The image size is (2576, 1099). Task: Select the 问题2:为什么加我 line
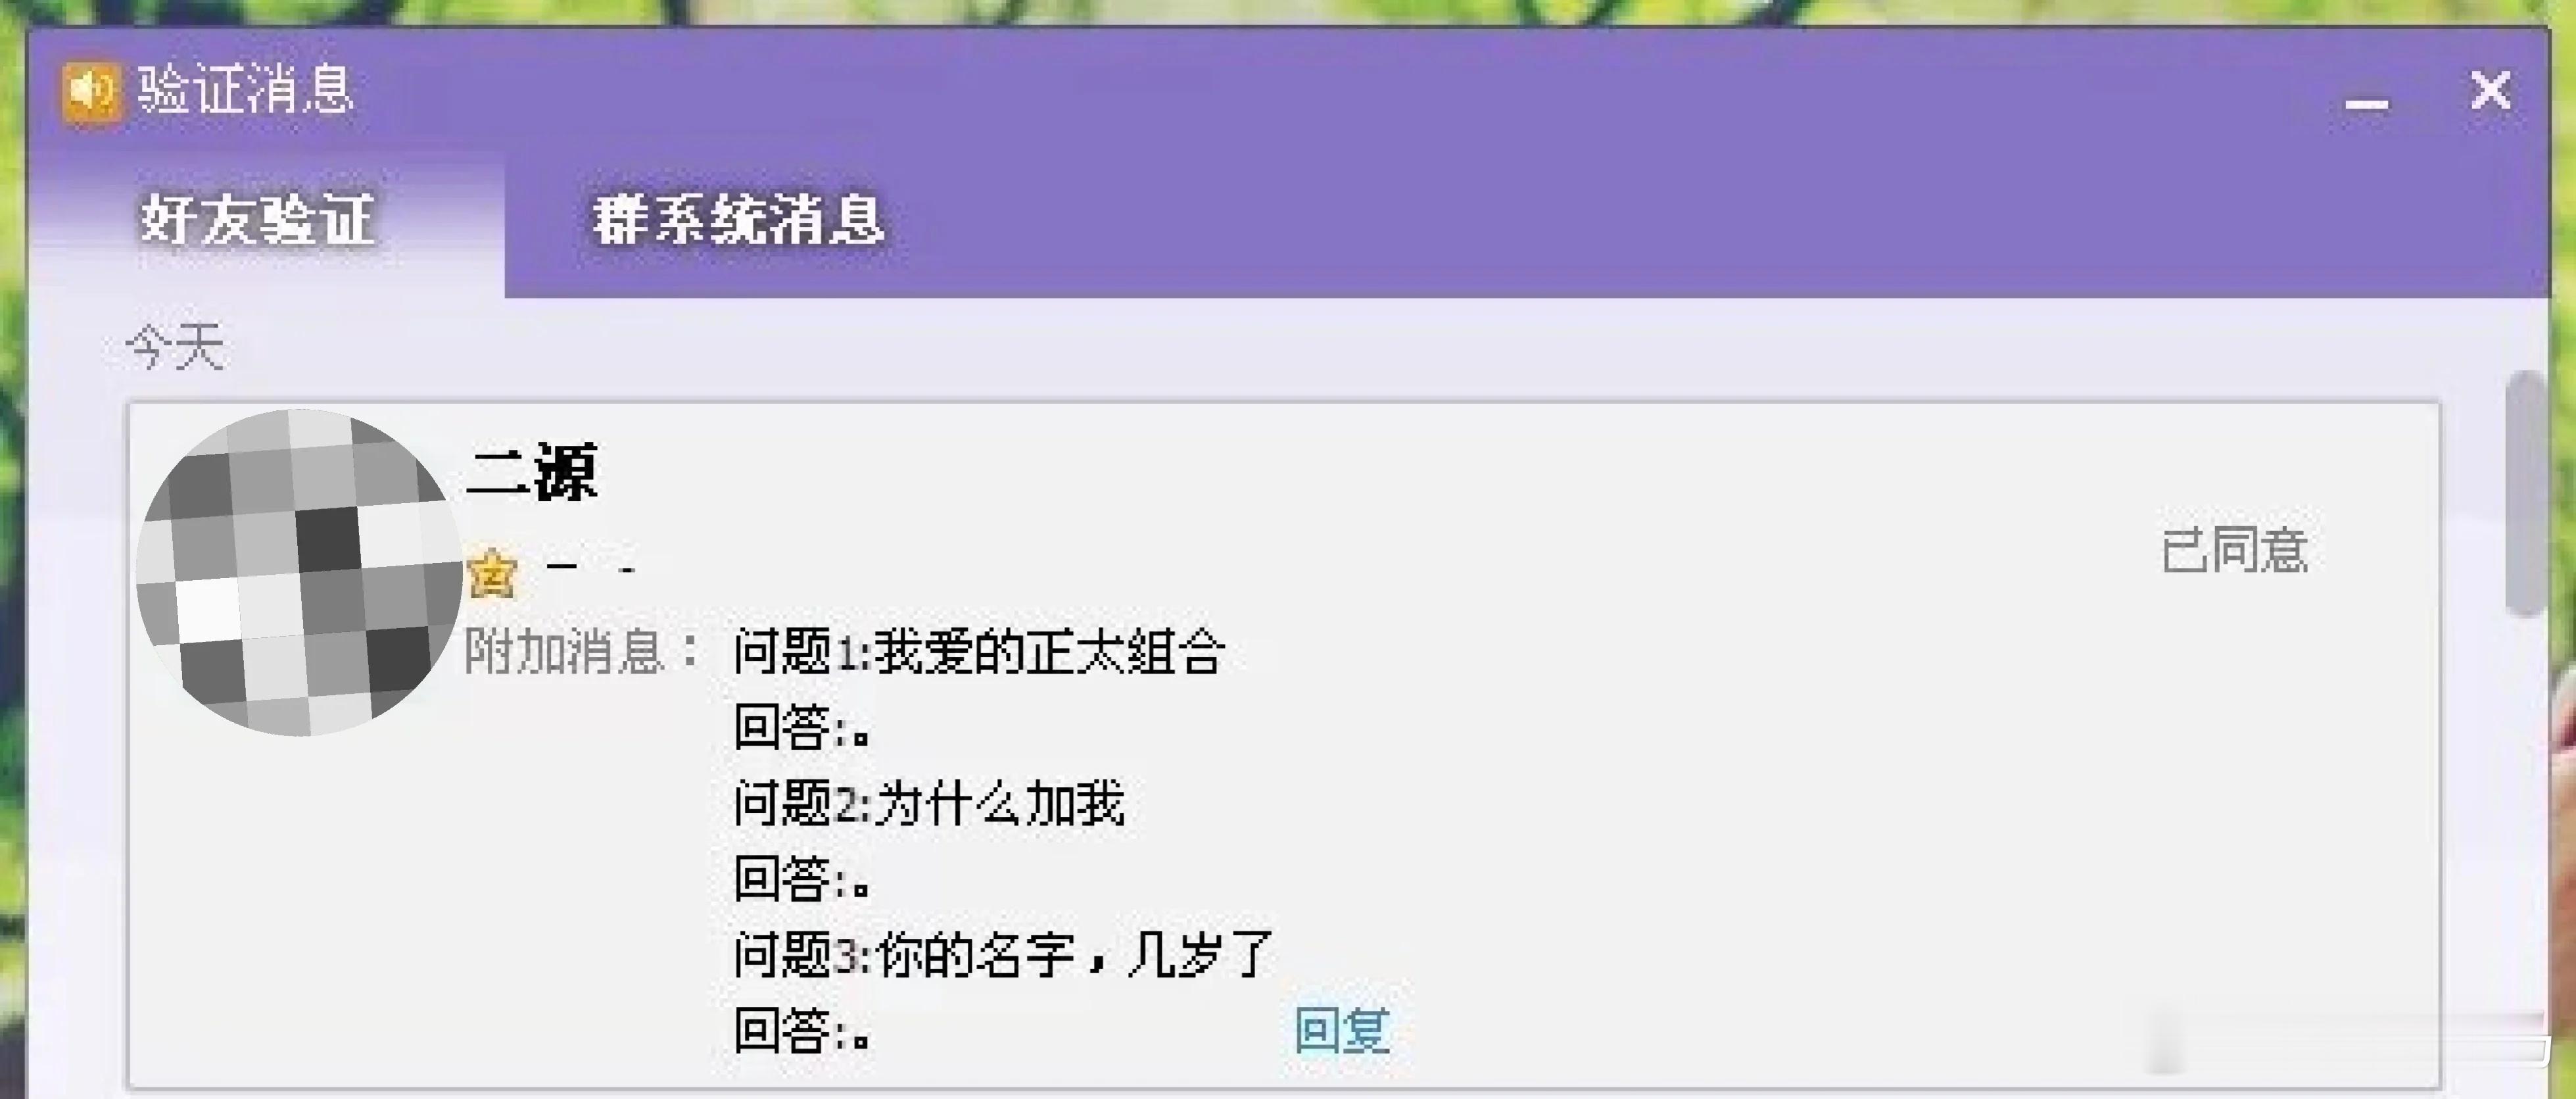click(x=929, y=804)
